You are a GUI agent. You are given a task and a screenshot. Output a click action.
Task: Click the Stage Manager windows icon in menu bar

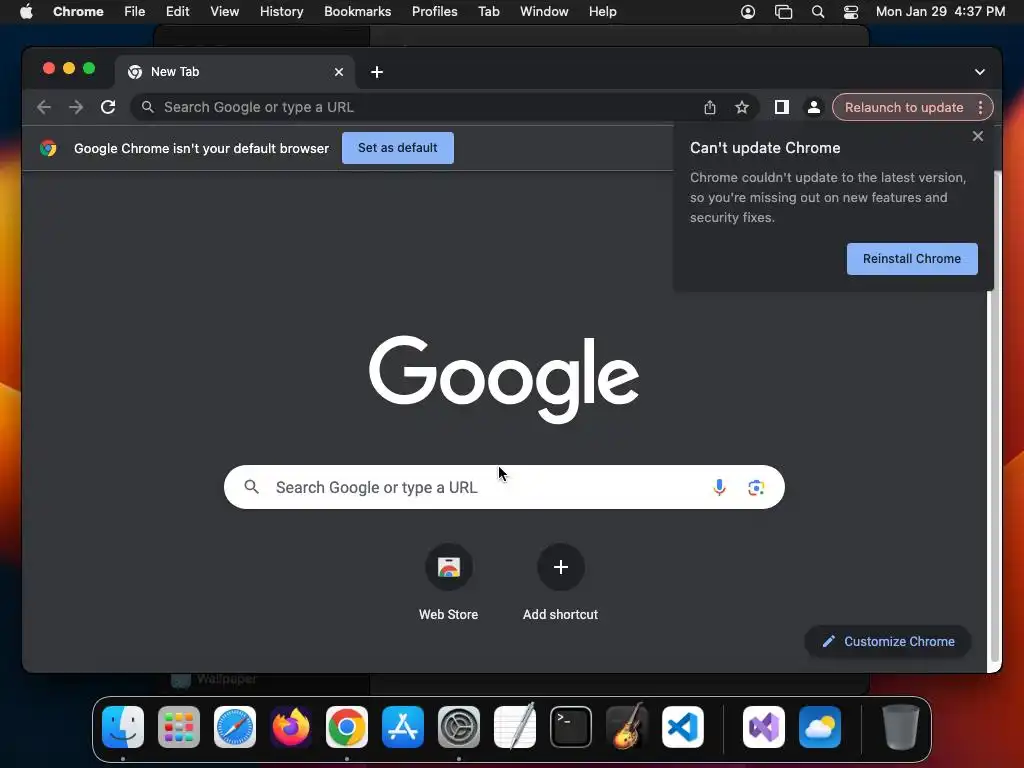783,12
